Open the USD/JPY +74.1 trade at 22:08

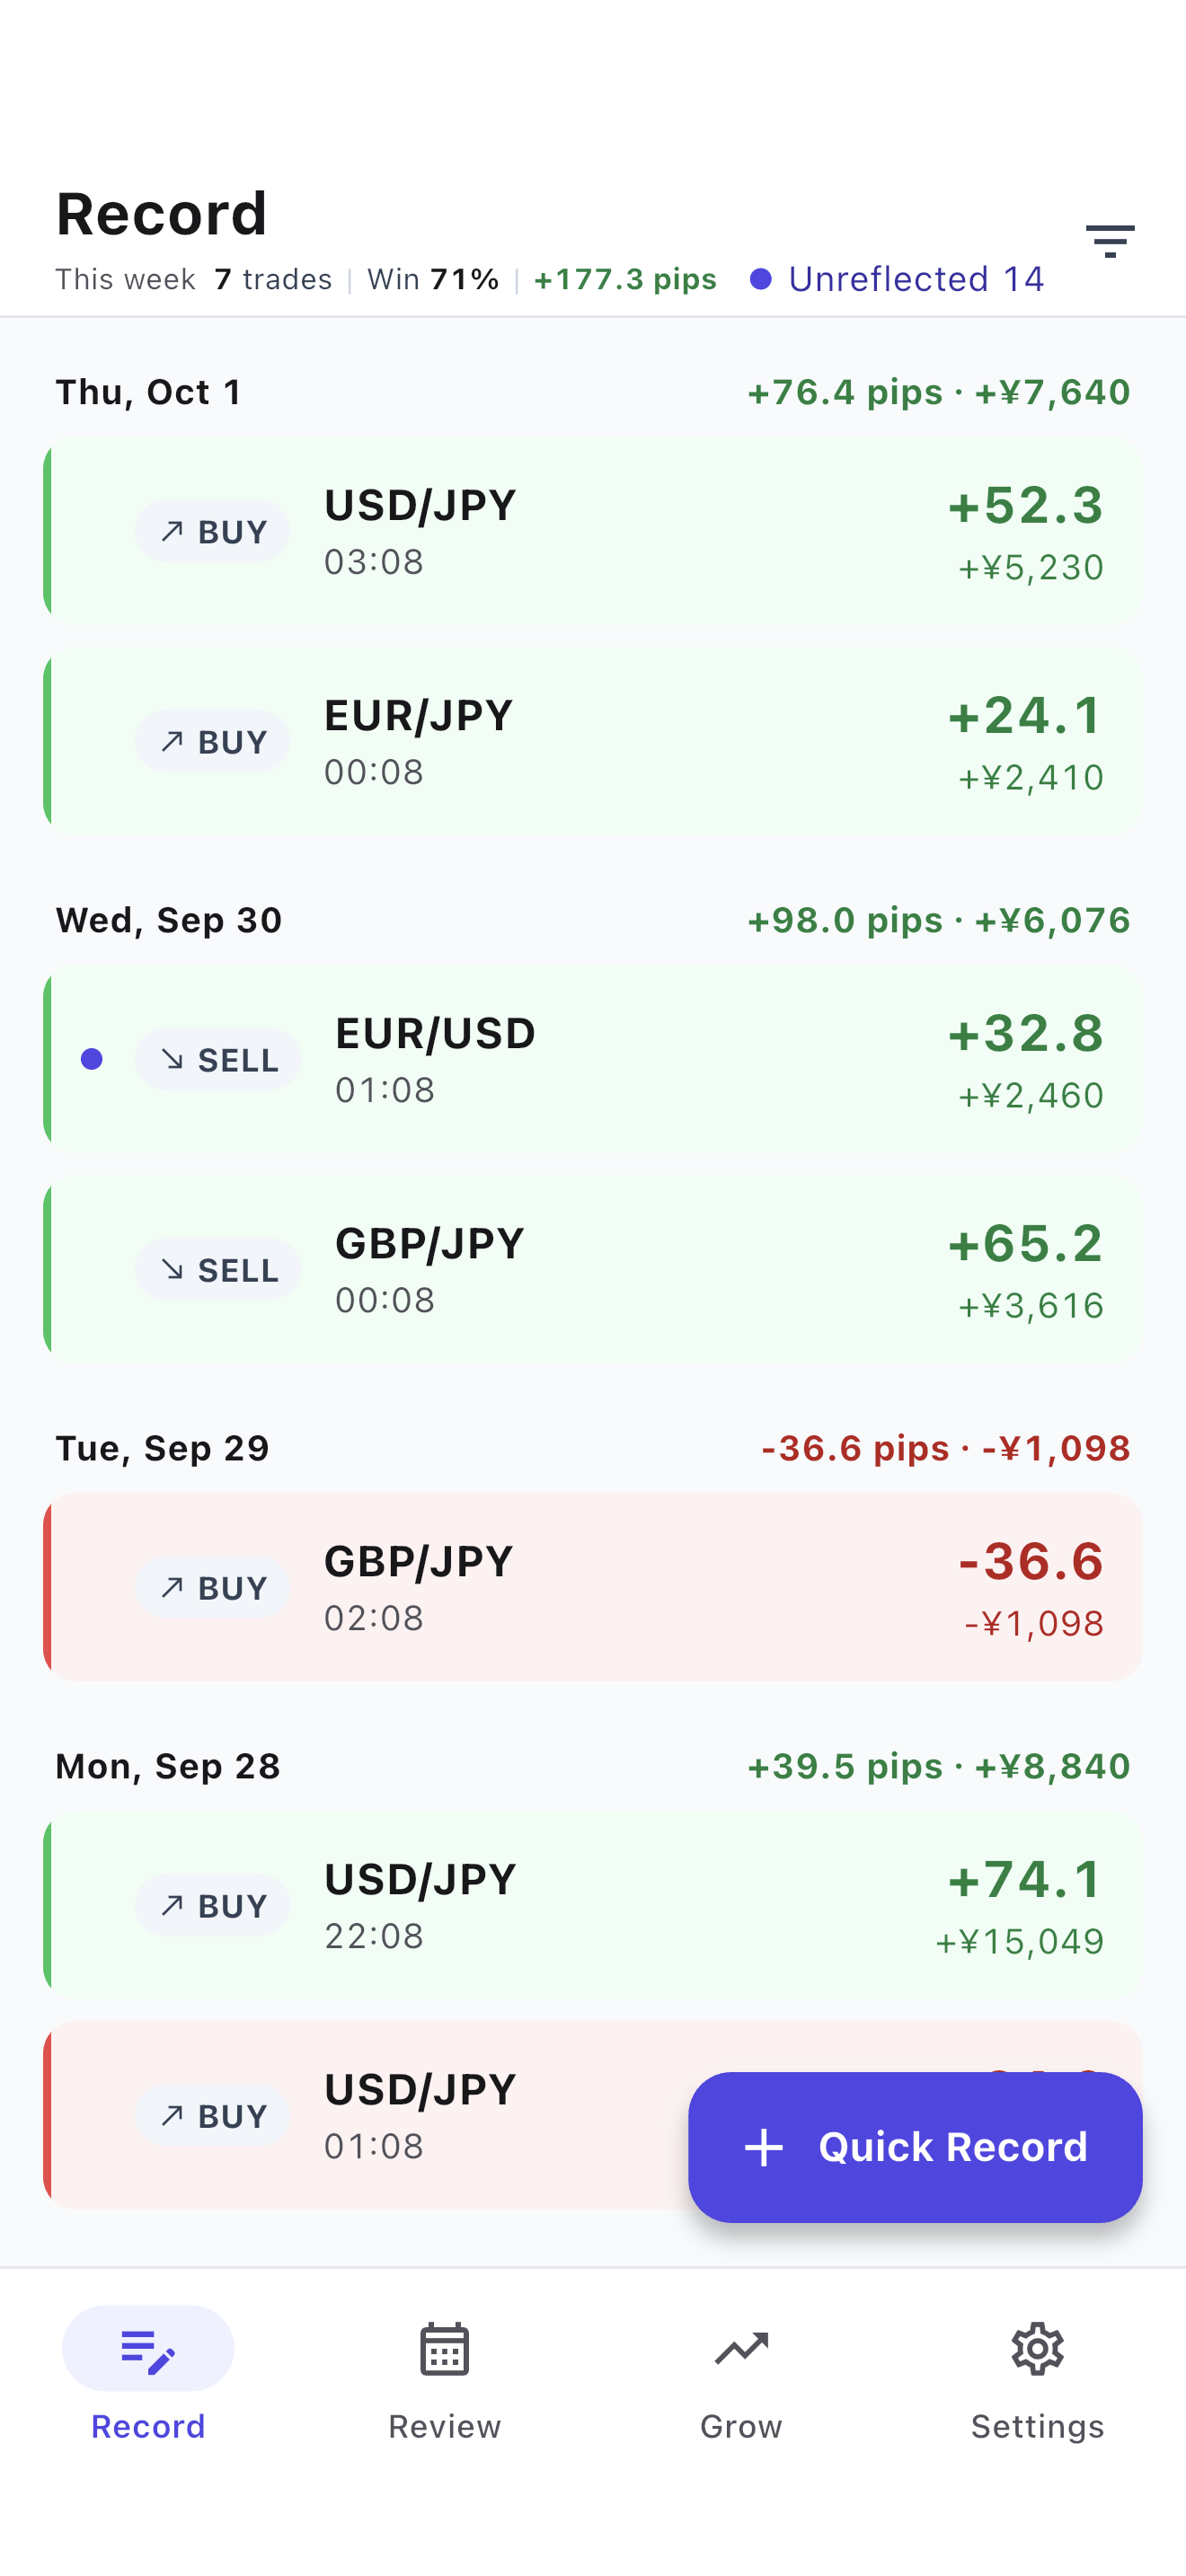coord(593,1905)
